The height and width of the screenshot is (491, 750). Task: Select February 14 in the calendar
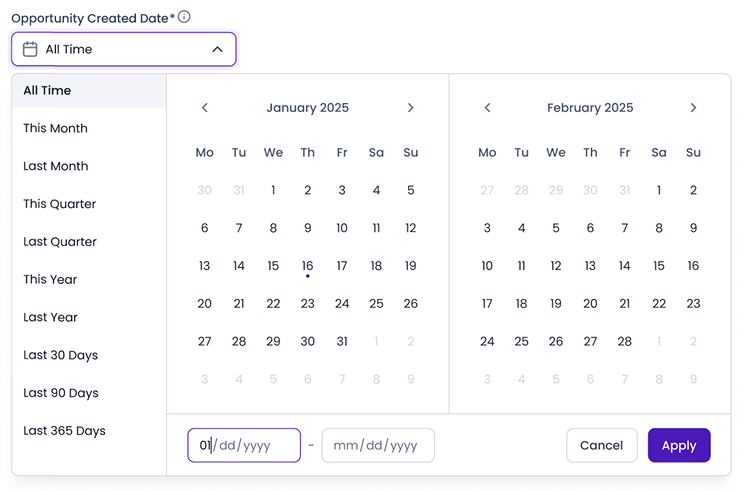tap(624, 266)
